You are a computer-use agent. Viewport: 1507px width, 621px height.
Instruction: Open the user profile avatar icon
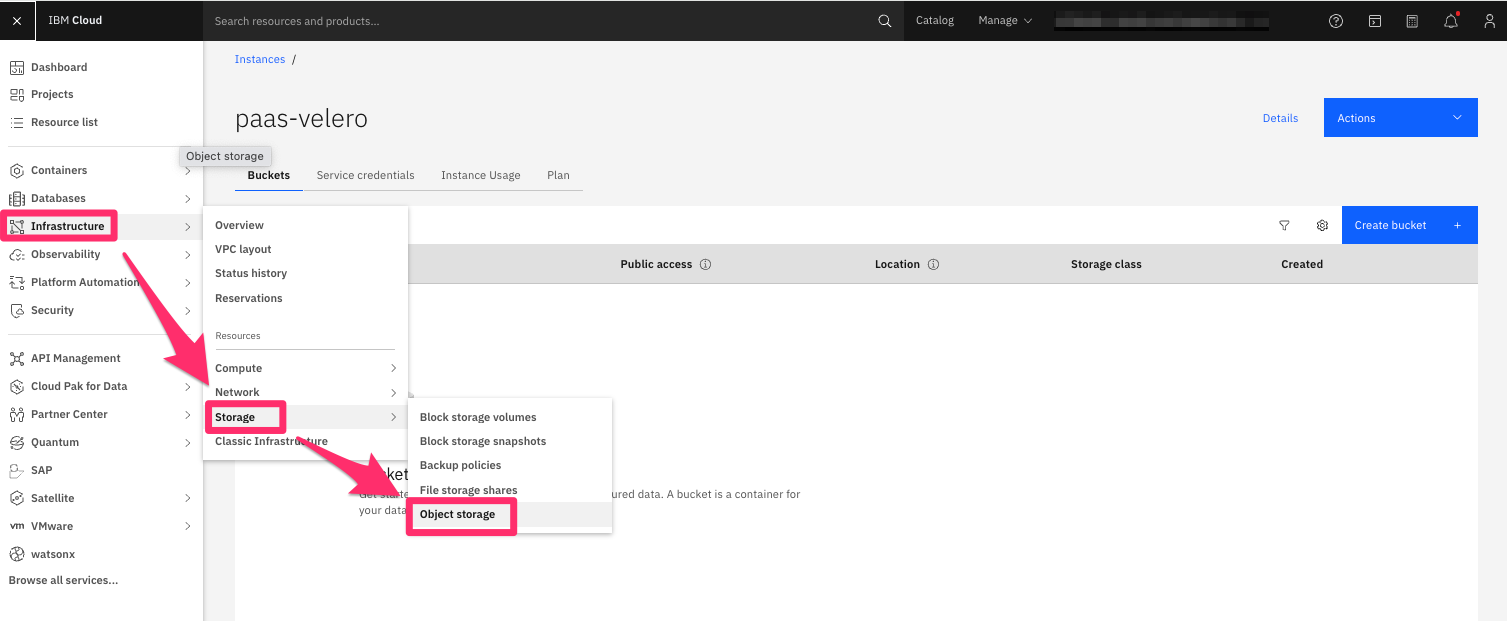coord(1489,20)
